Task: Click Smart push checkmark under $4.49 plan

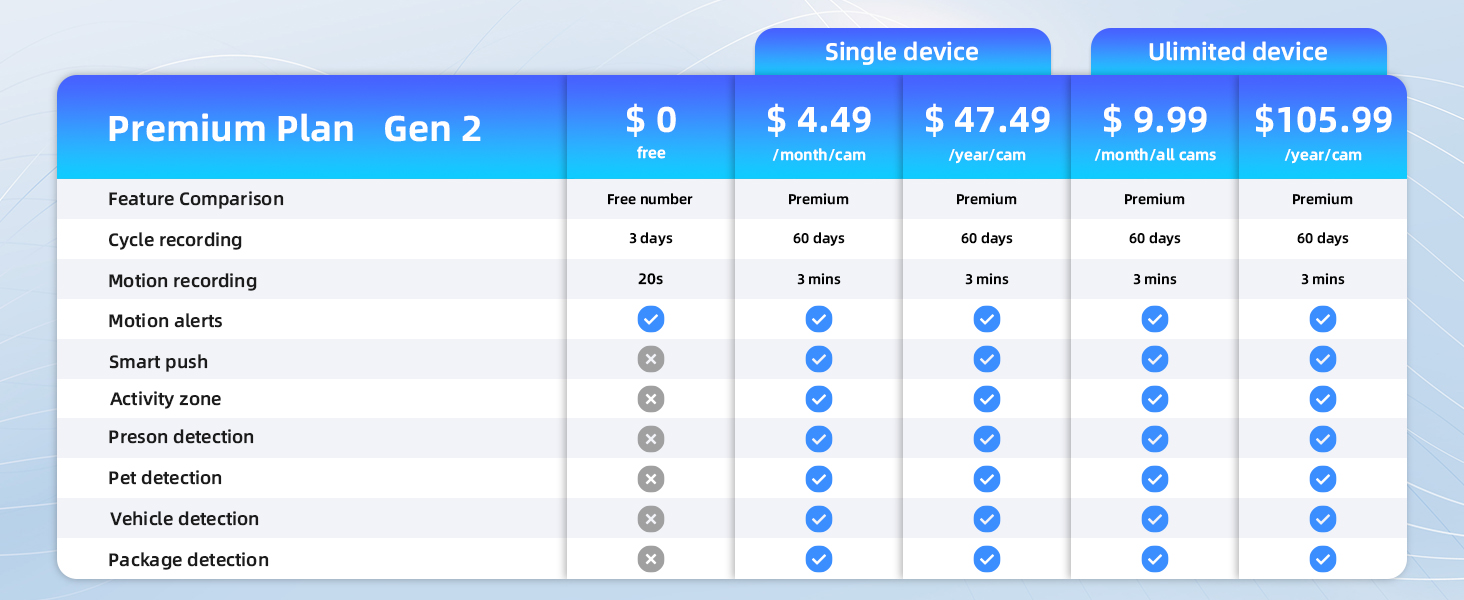Action: pos(819,360)
